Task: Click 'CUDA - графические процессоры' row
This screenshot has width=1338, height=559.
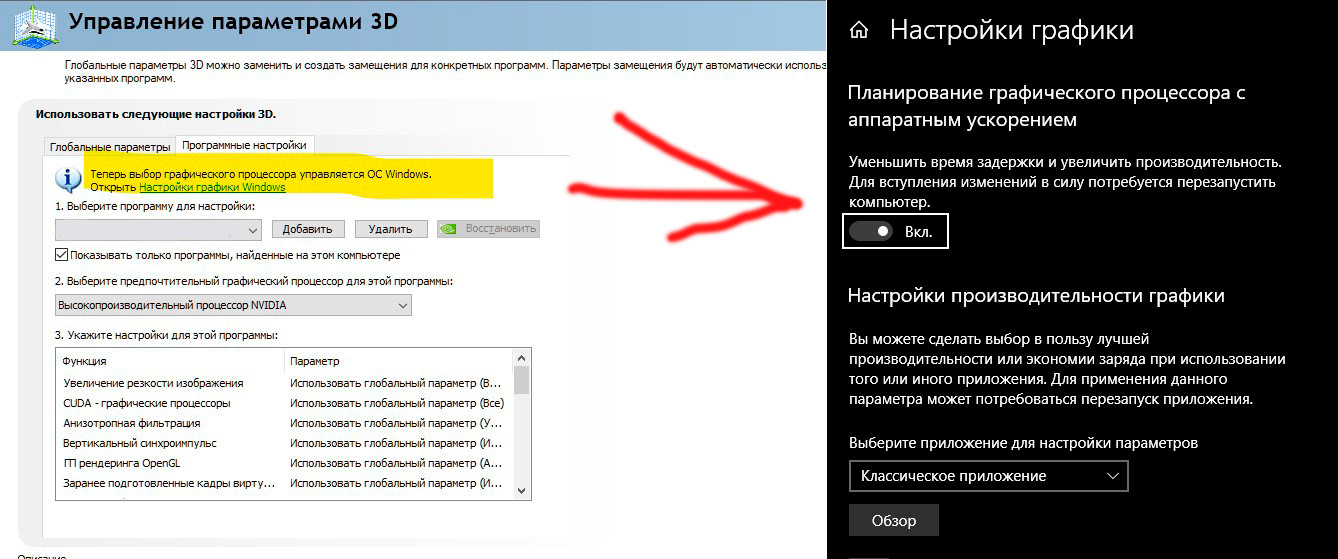Action: [147, 403]
